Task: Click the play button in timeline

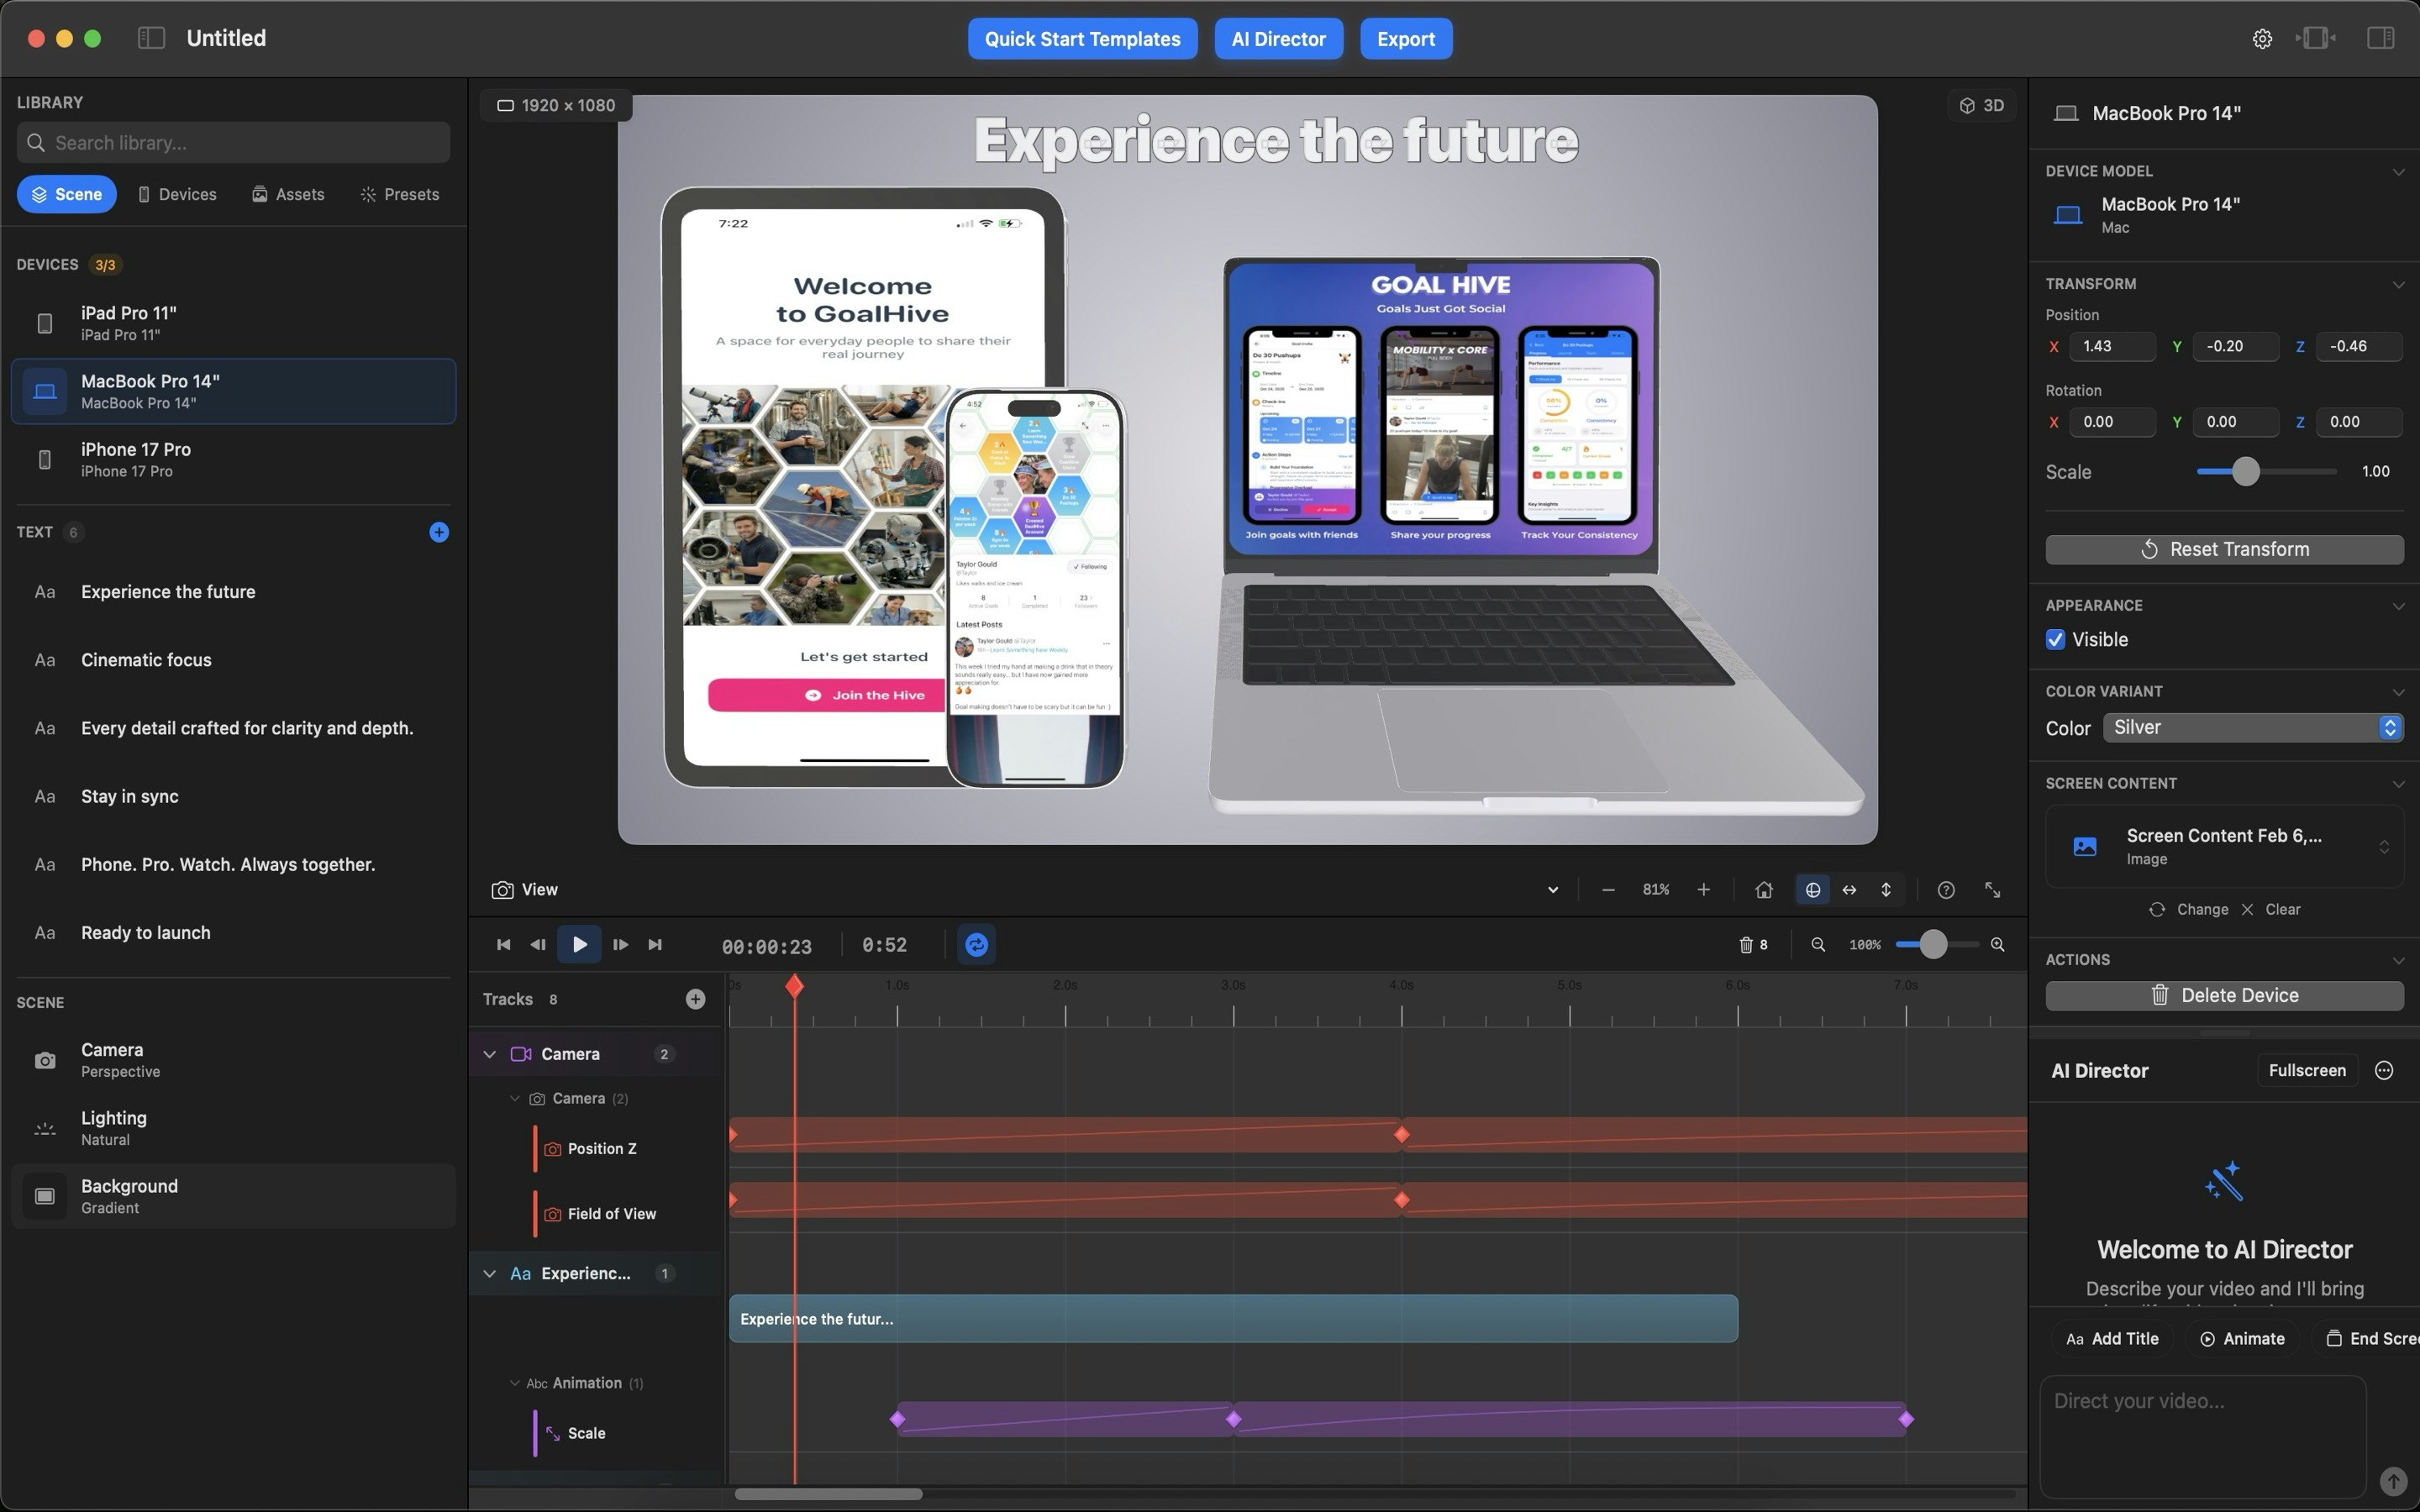Action: [579, 944]
